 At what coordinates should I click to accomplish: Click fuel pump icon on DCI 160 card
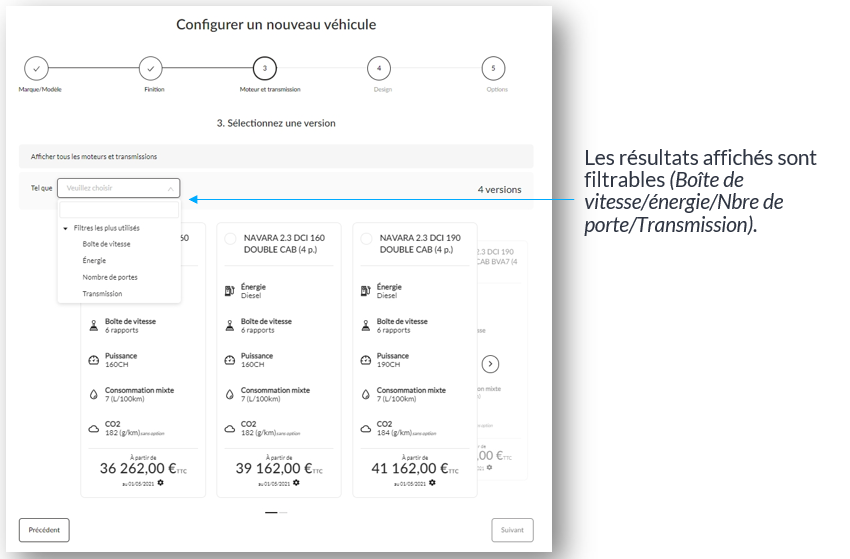[x=229, y=291]
